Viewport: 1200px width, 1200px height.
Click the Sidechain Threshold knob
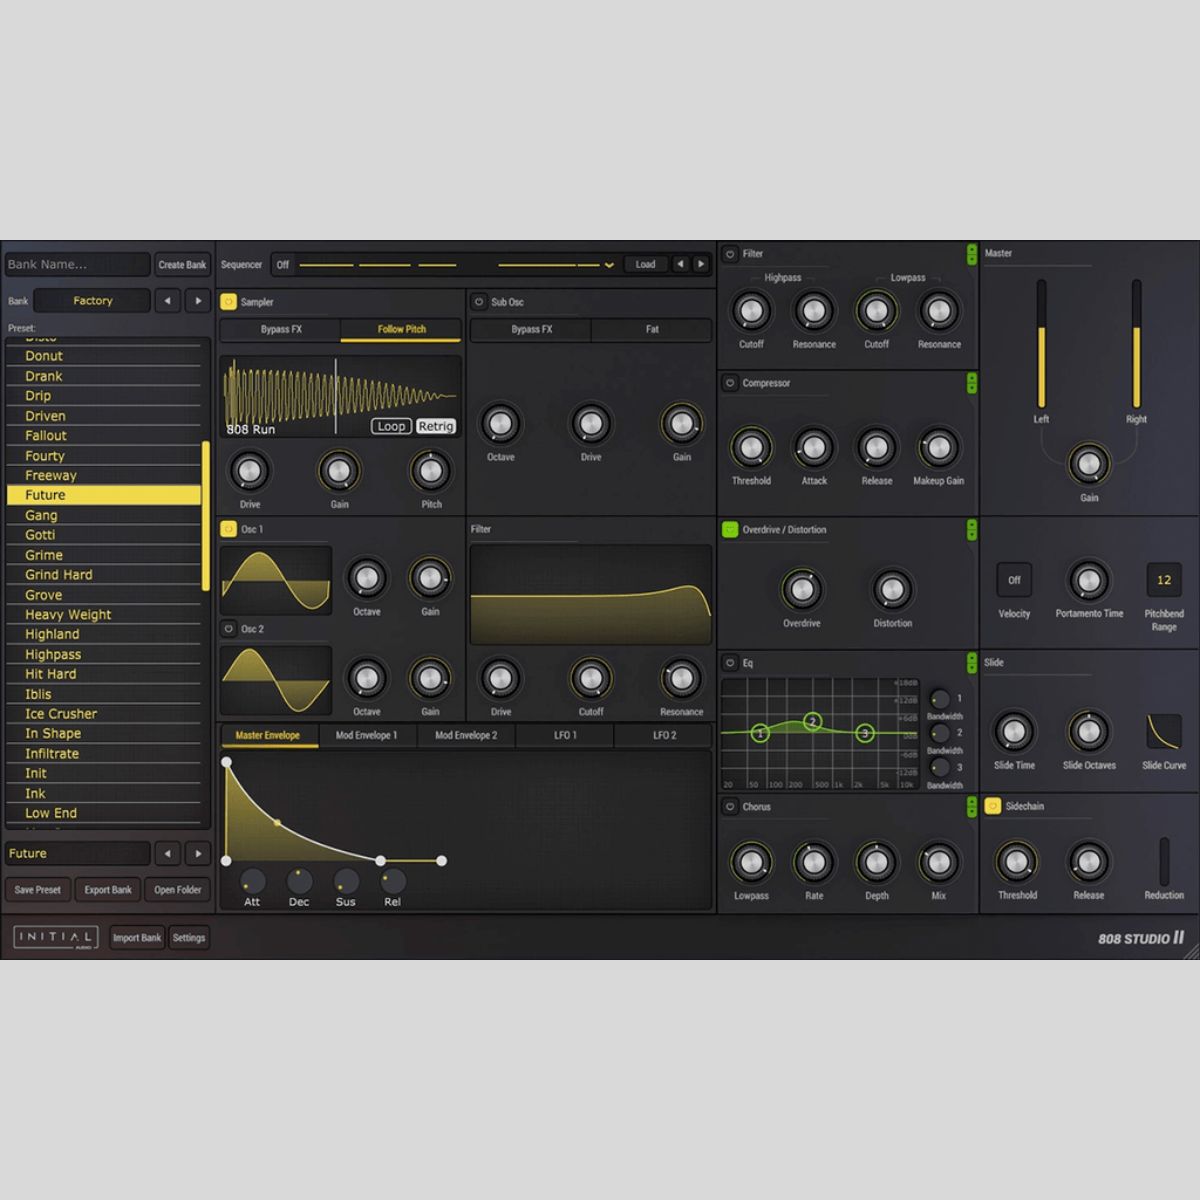coord(1016,862)
